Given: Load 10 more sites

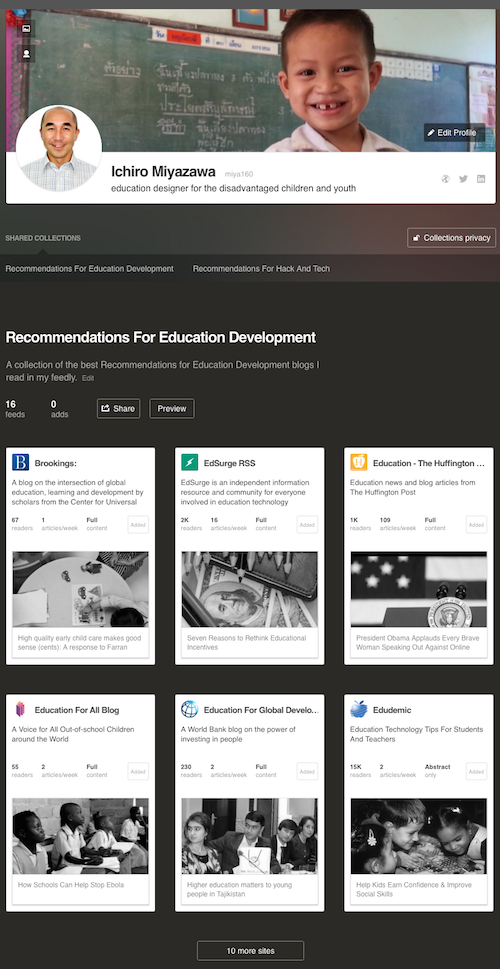Looking at the screenshot, I should coord(250,950).
